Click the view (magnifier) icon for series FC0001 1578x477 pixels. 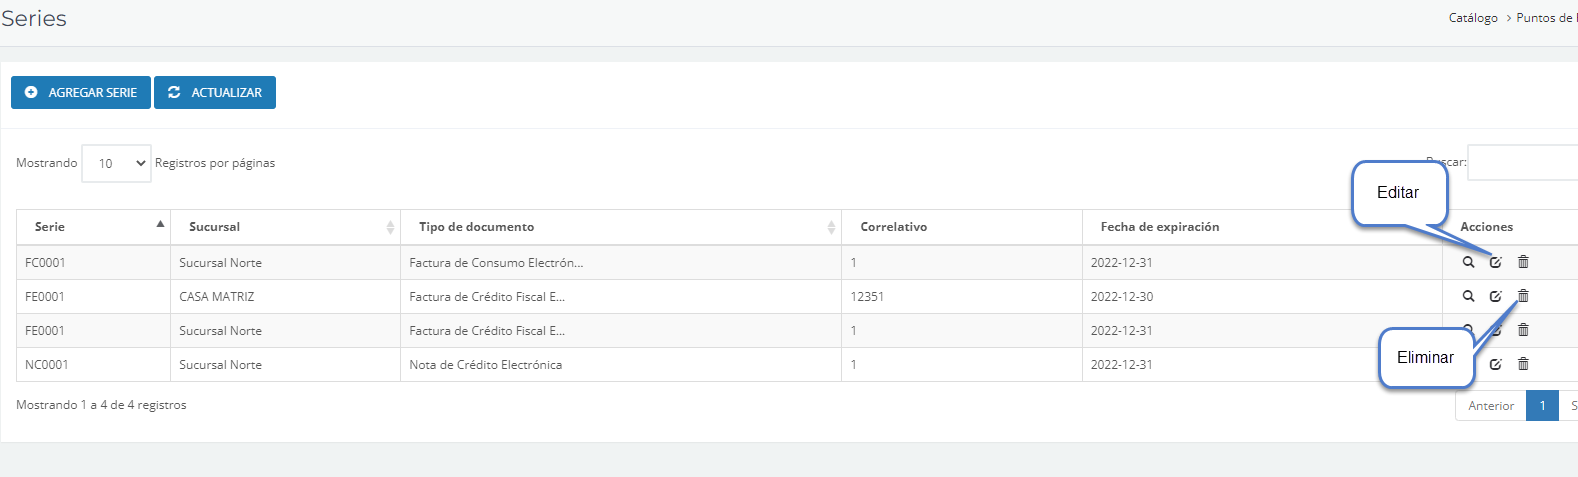[1468, 262]
